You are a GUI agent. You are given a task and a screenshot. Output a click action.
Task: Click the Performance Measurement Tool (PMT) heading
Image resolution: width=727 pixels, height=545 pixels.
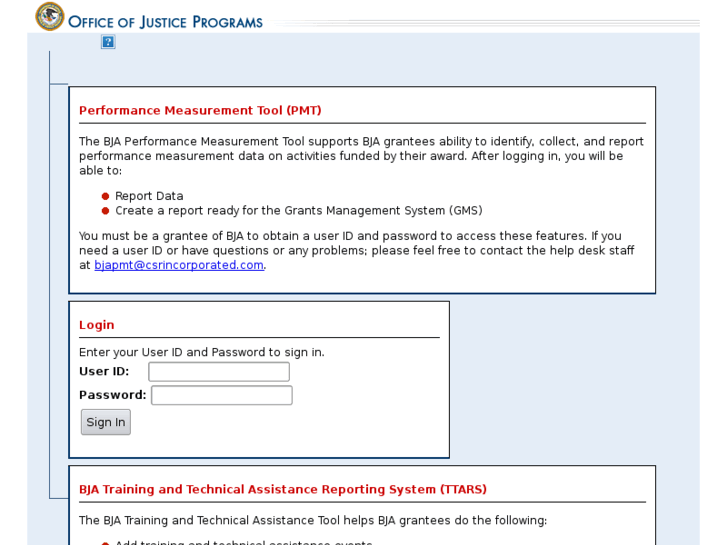point(200,110)
